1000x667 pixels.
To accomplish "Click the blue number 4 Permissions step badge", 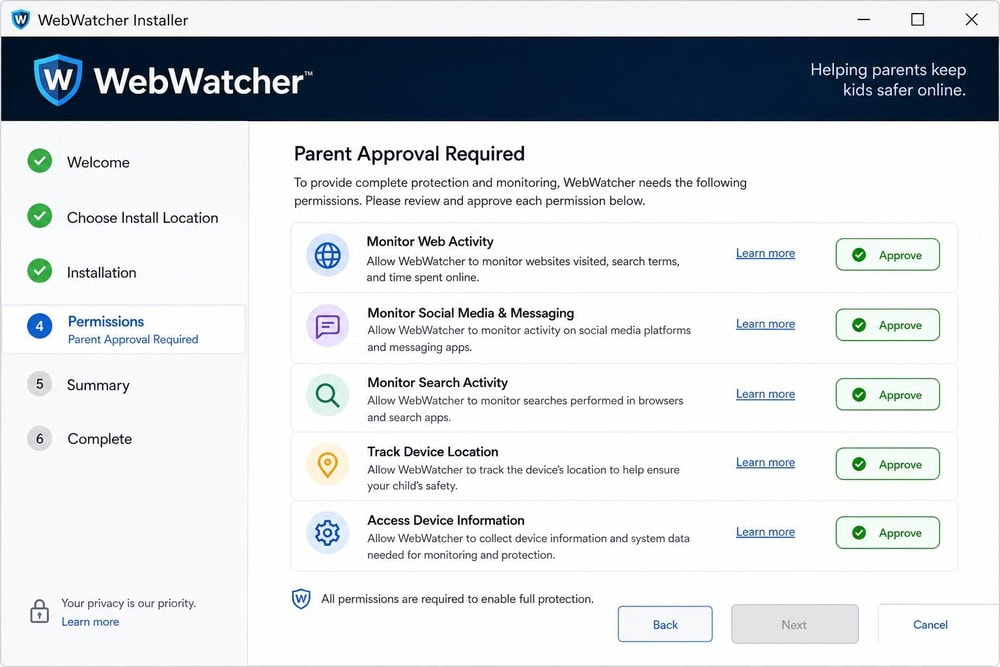I will pos(40,326).
